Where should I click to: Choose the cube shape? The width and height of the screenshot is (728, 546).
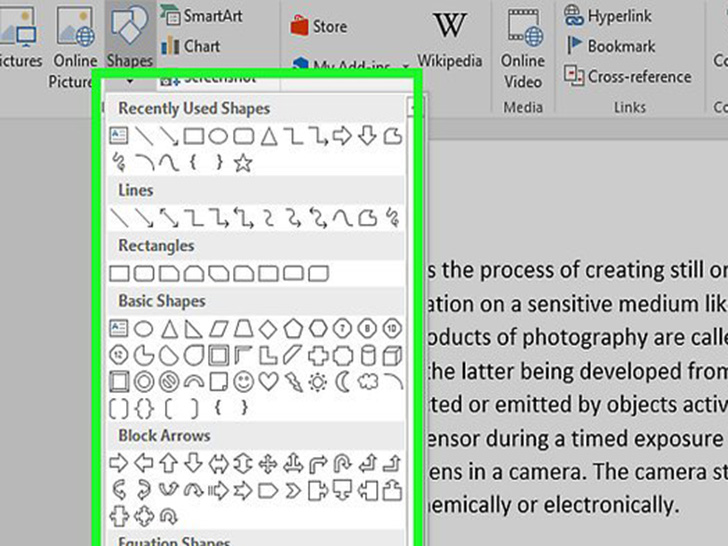click(392, 355)
